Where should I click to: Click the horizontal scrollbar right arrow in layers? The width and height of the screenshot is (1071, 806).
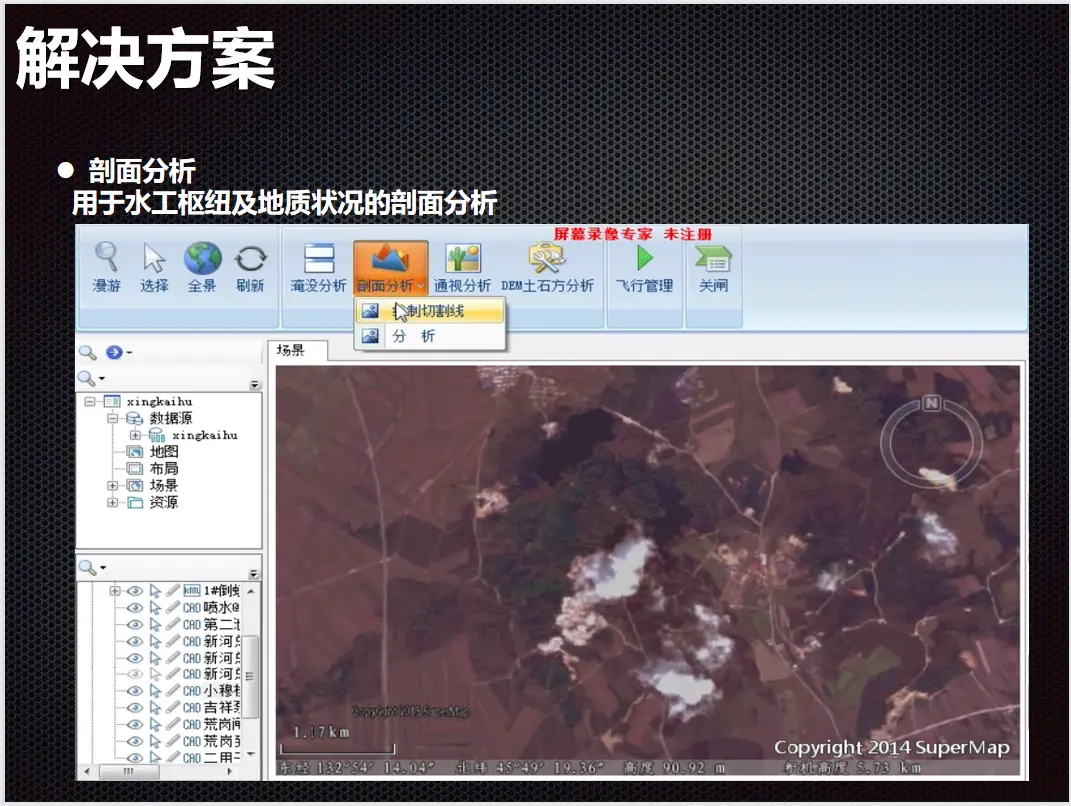tap(230, 771)
